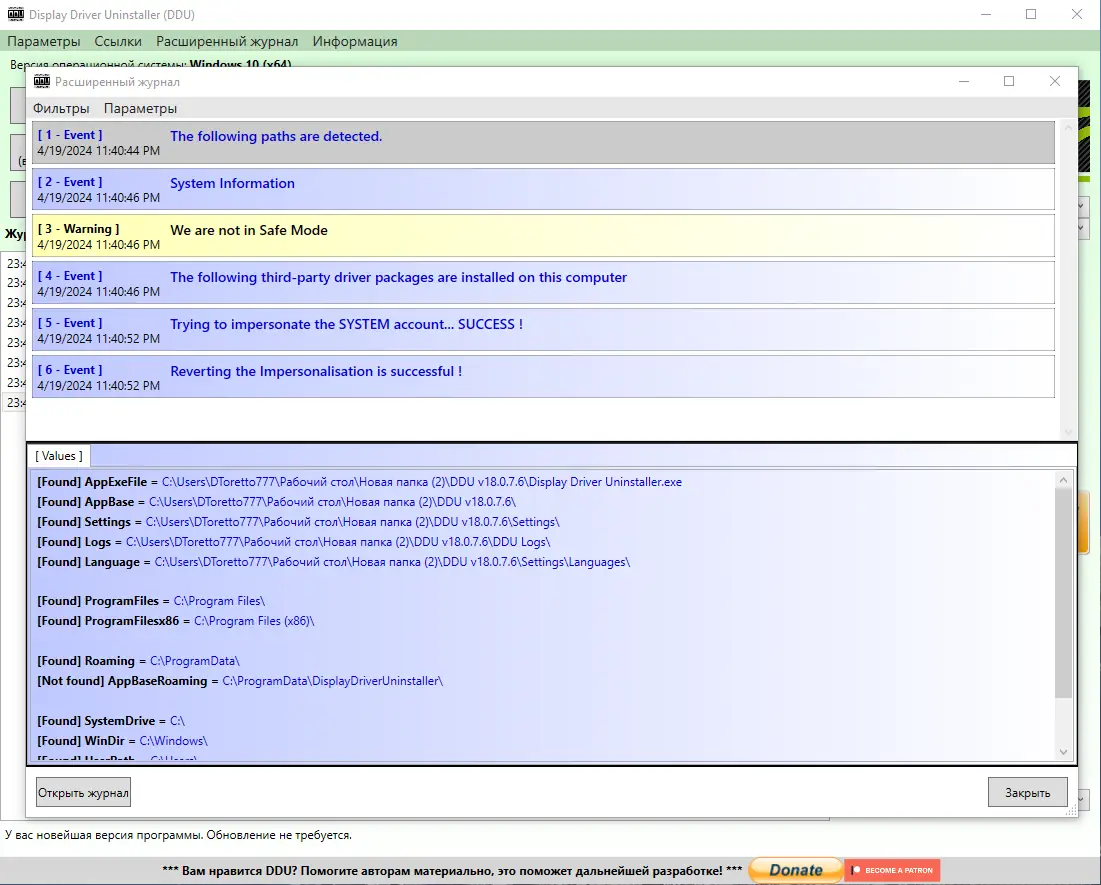Click the Logs path value line

coord(294,542)
